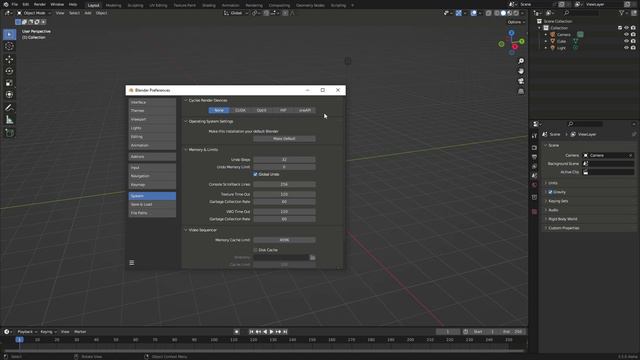Open the World properties tab icon

point(534,185)
